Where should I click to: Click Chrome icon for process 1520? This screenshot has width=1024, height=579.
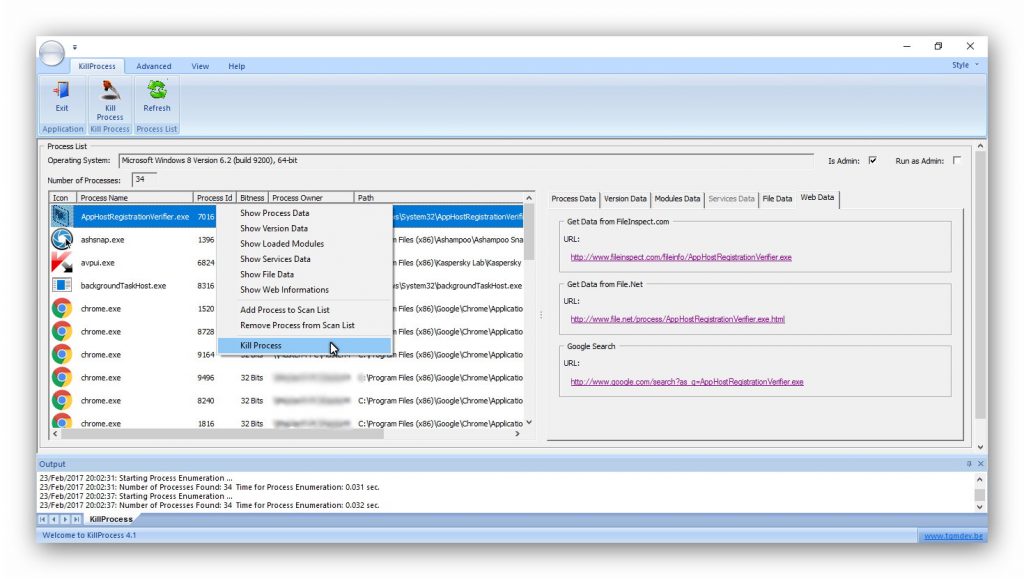pos(62,308)
